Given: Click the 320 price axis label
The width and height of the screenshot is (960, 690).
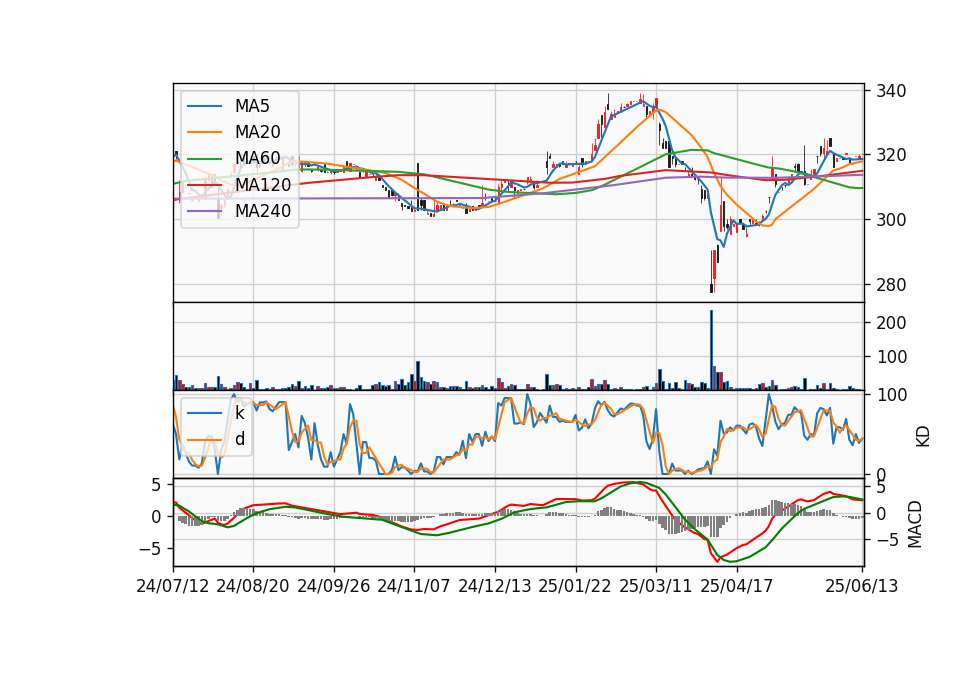Looking at the screenshot, I should (891, 156).
